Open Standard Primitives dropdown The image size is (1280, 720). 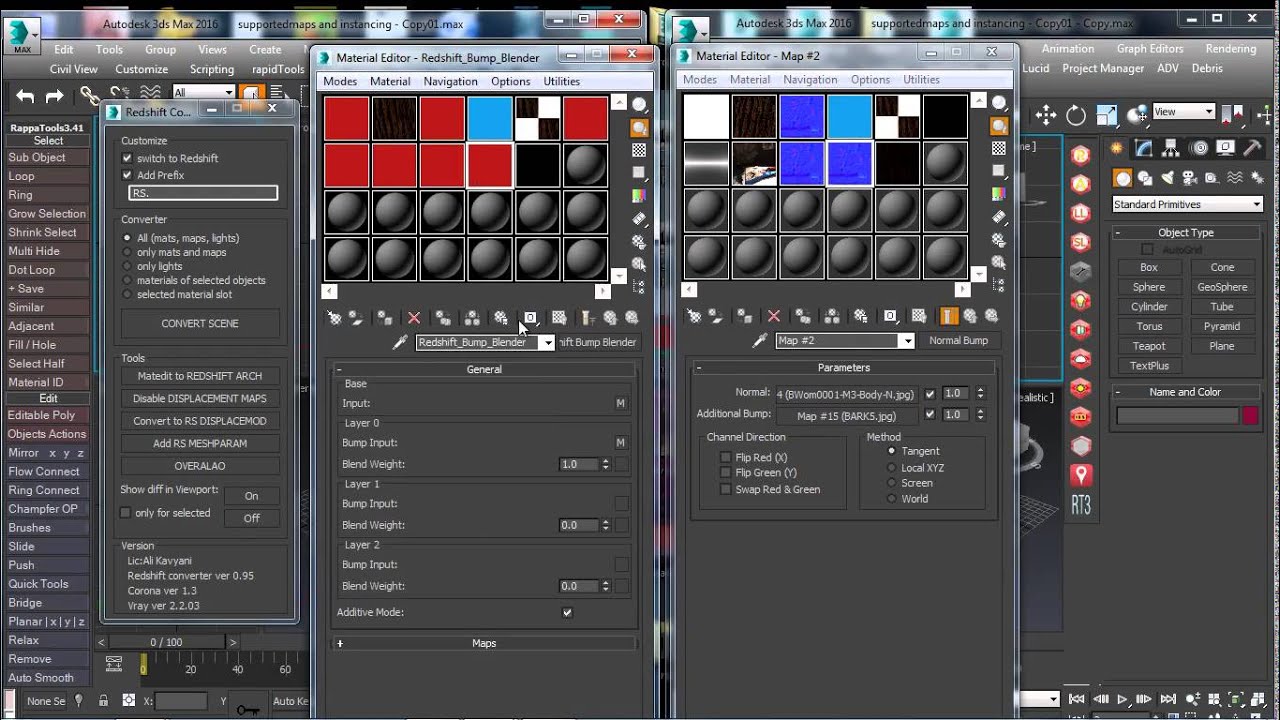(1188, 204)
